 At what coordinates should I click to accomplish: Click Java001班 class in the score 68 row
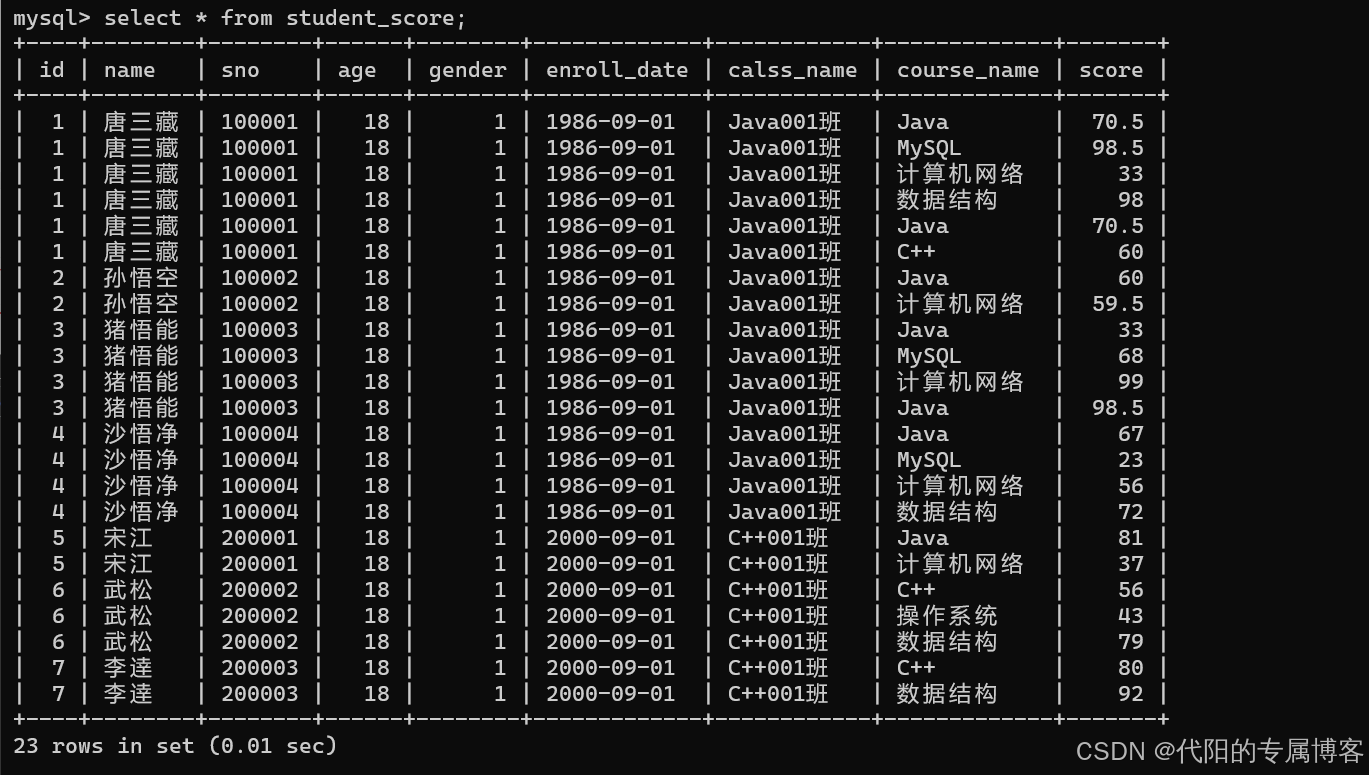point(785,356)
